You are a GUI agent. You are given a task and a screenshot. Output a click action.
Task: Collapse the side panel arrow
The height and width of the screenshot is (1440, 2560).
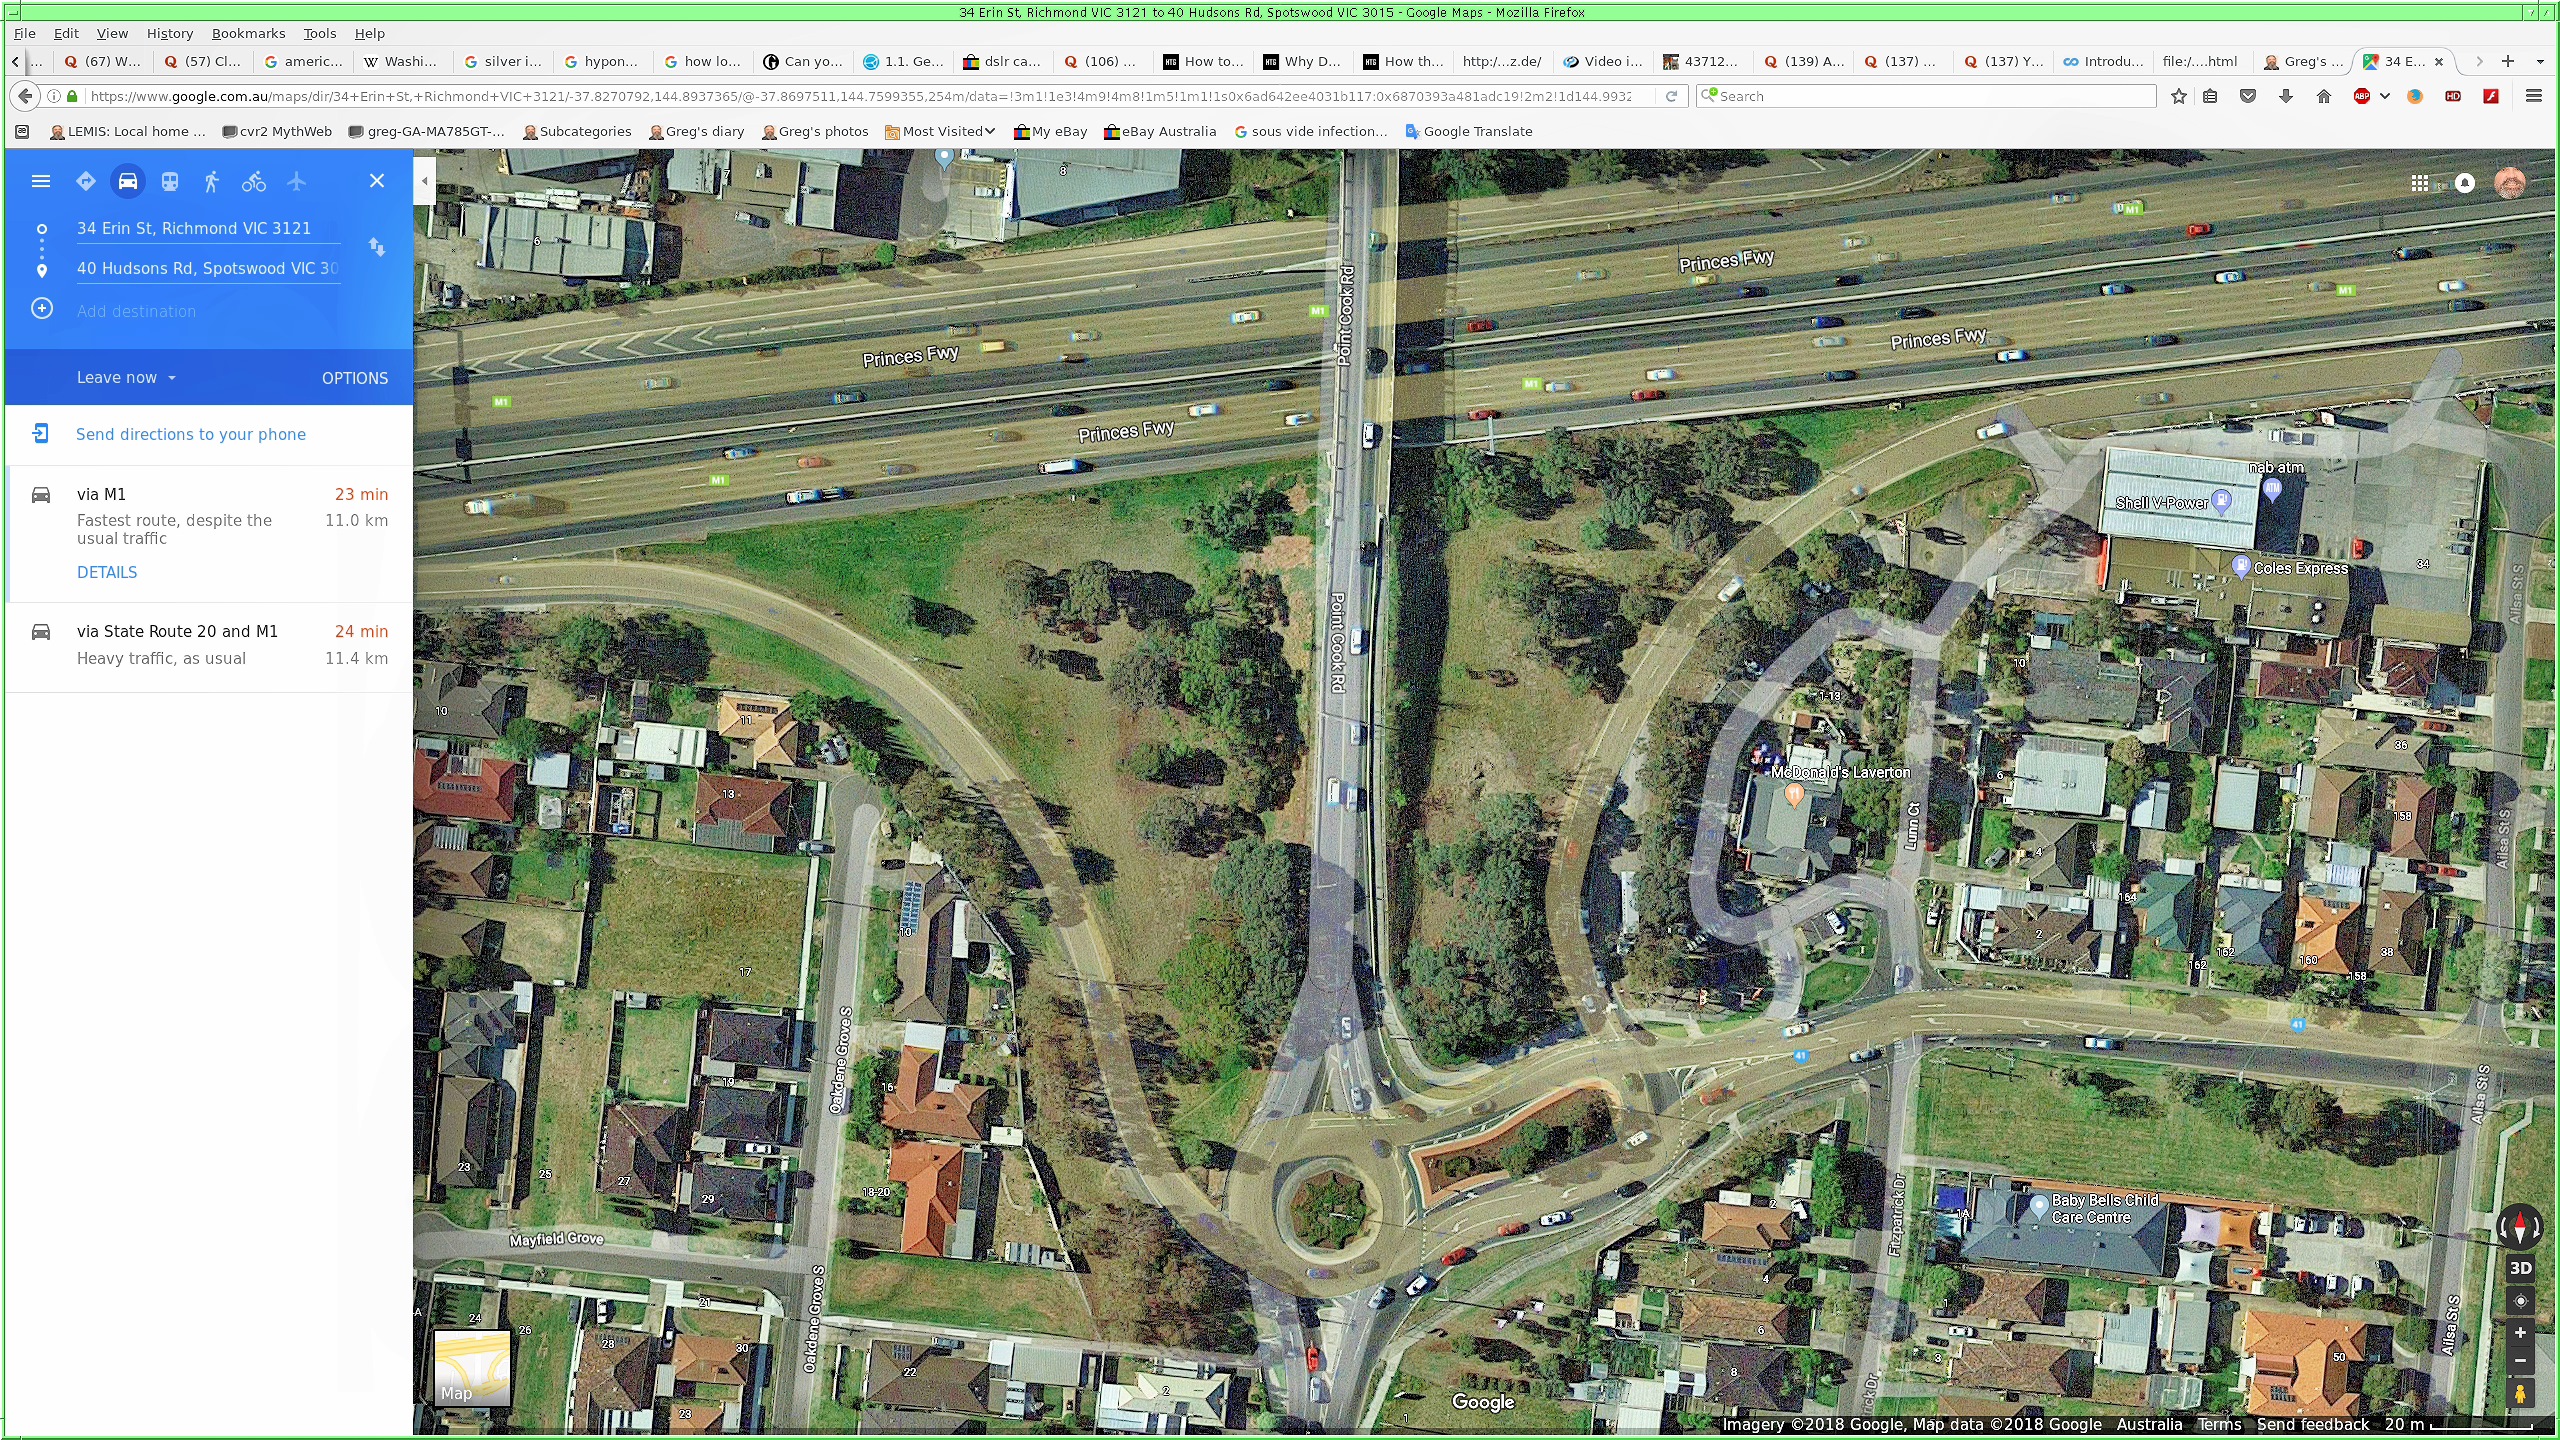click(x=425, y=181)
